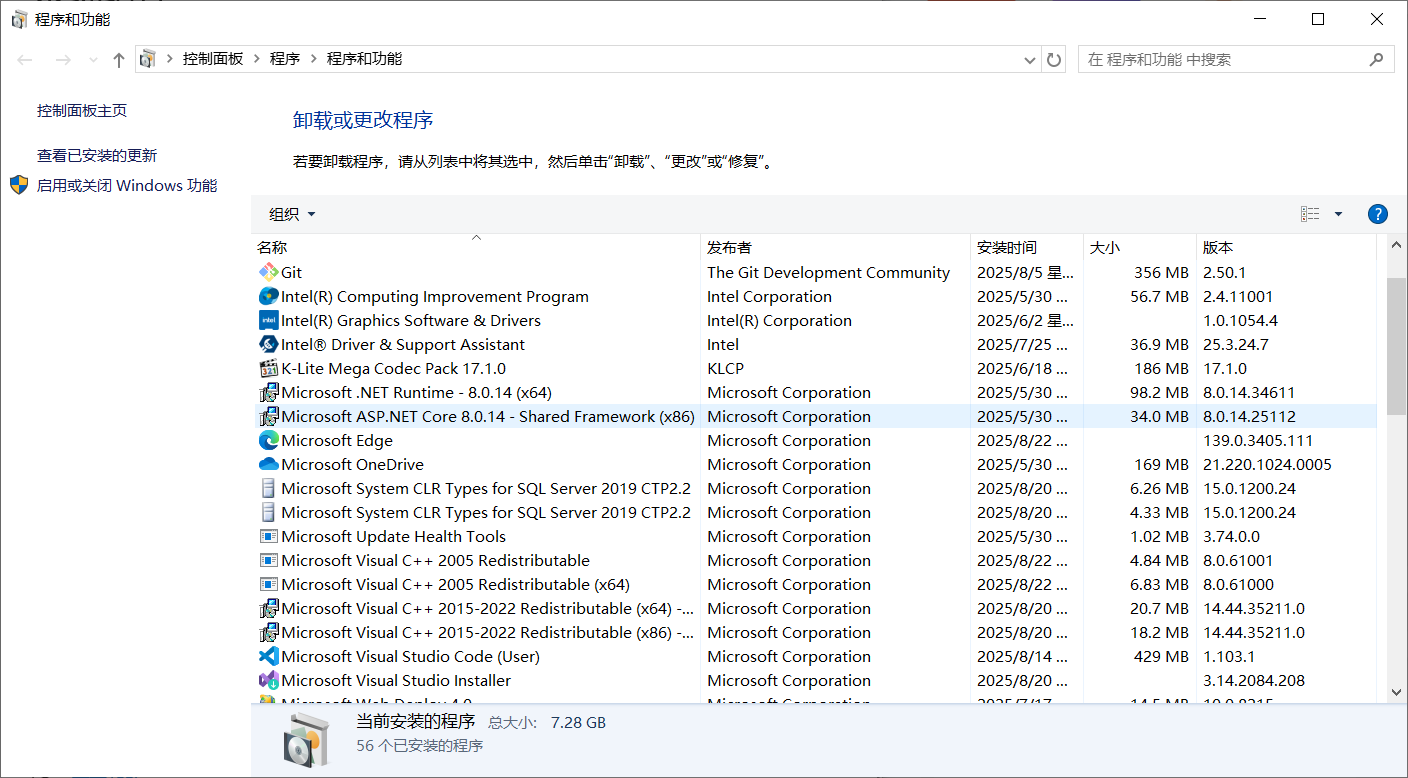
Task: Click the Intel Graphics Software & Drivers icon
Action: click(x=268, y=320)
